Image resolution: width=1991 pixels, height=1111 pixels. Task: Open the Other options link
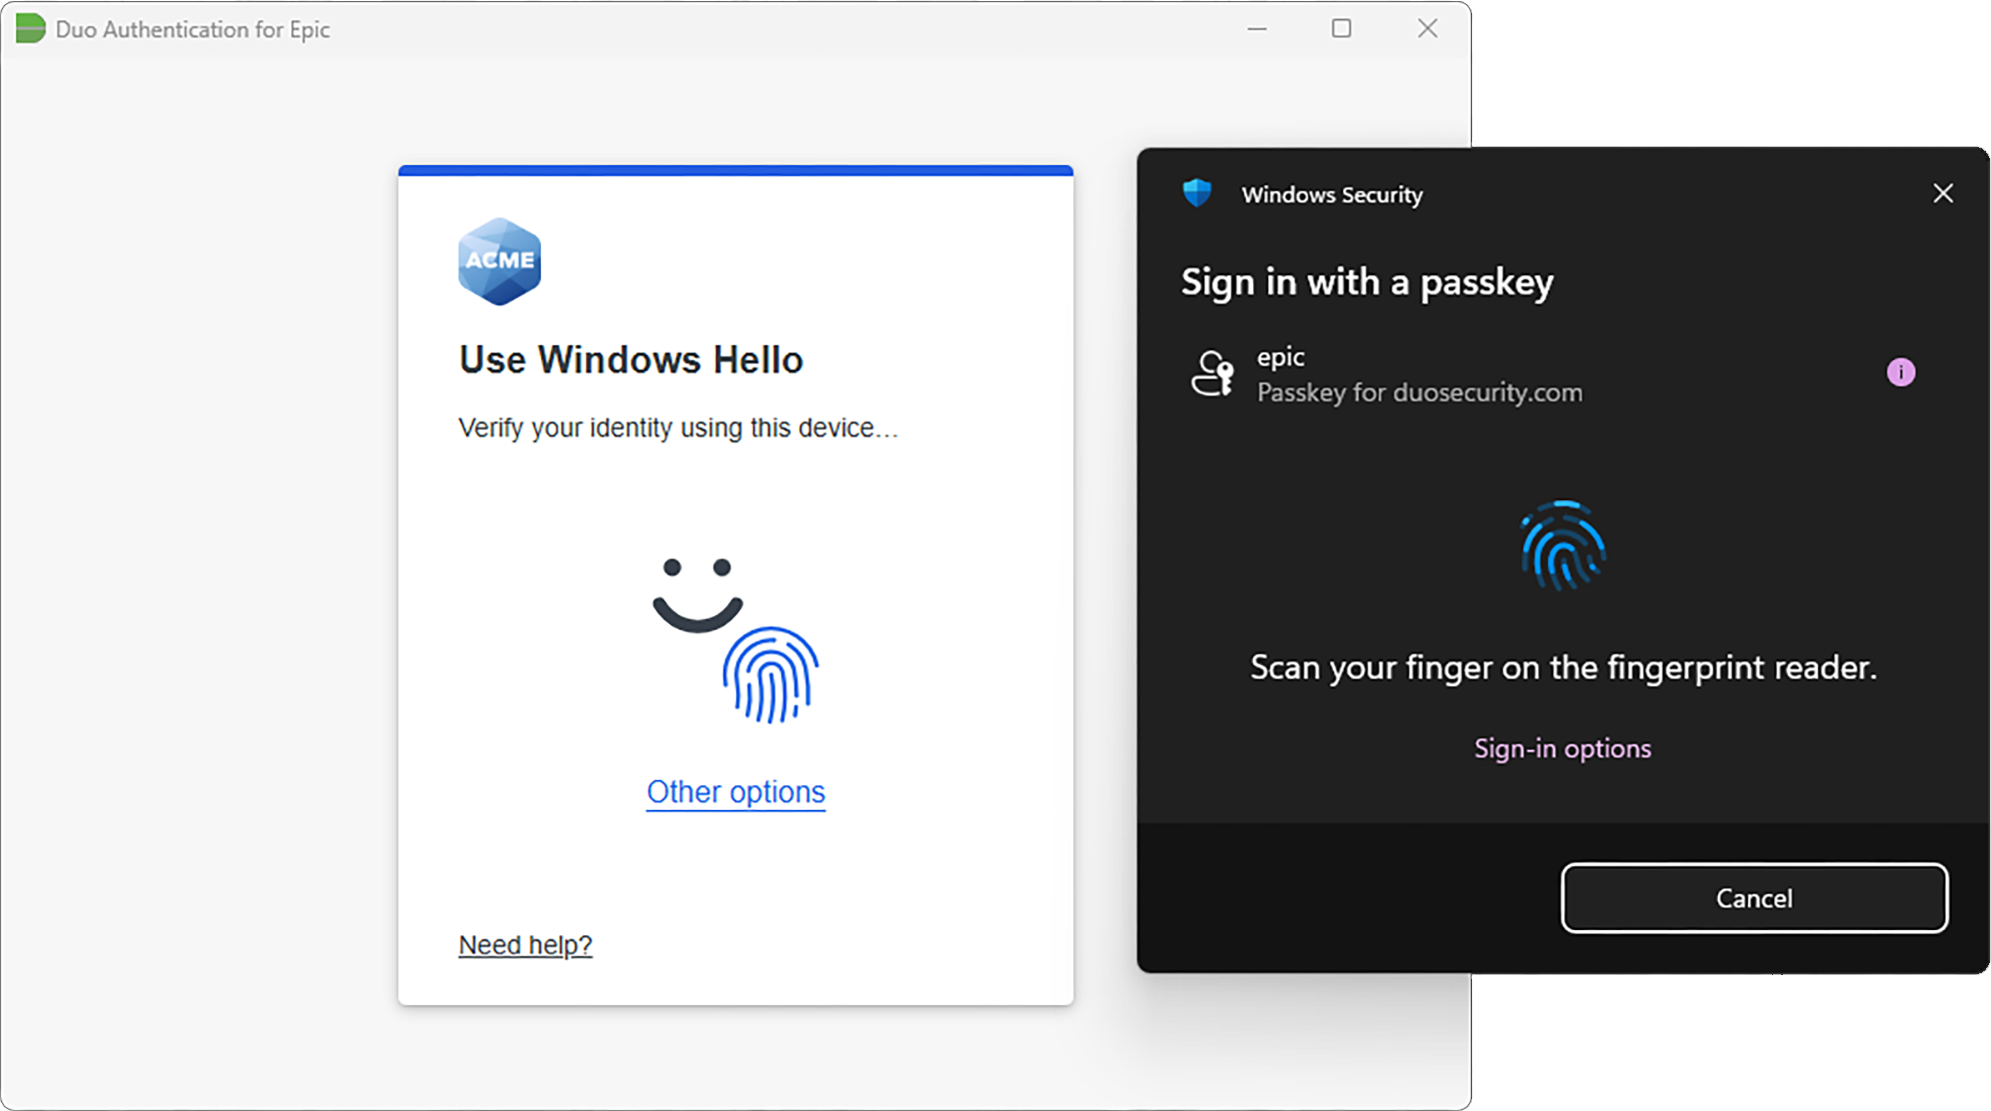click(x=735, y=791)
